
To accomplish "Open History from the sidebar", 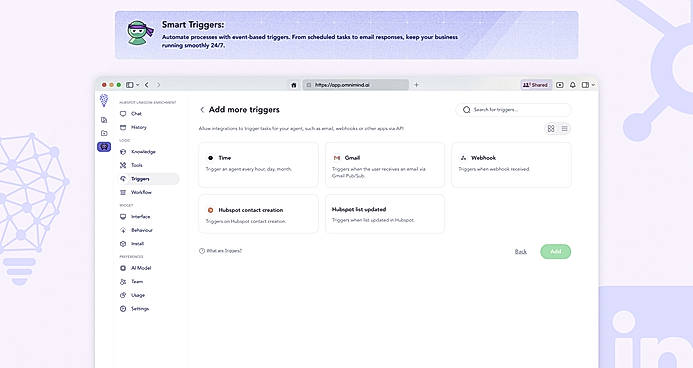I will [138, 127].
